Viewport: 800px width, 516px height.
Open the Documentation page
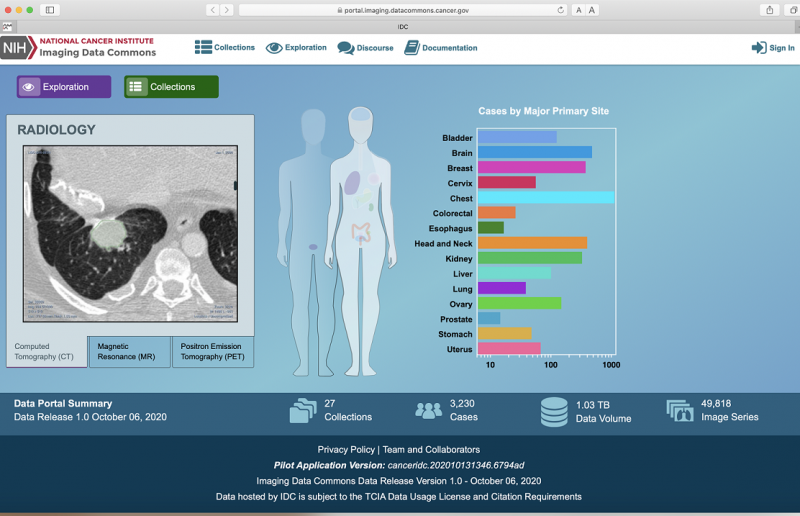[x=441, y=48]
